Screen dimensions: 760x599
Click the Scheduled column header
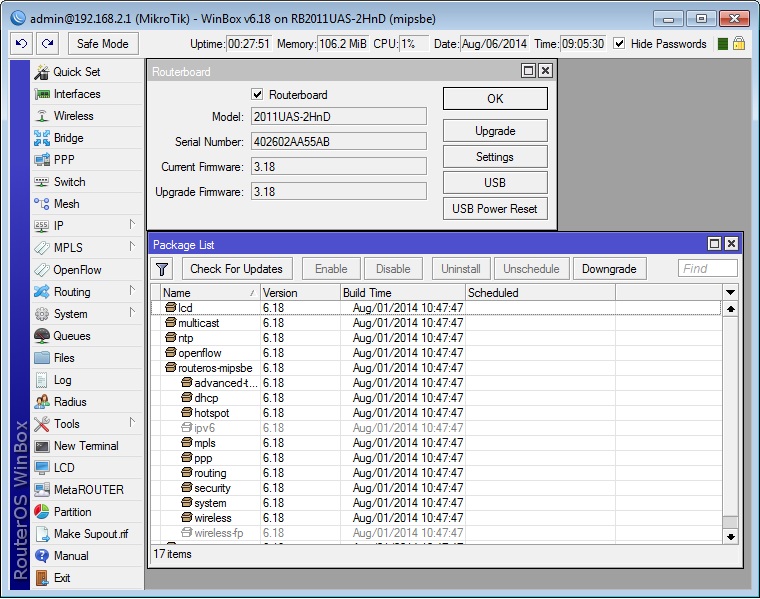(540, 293)
